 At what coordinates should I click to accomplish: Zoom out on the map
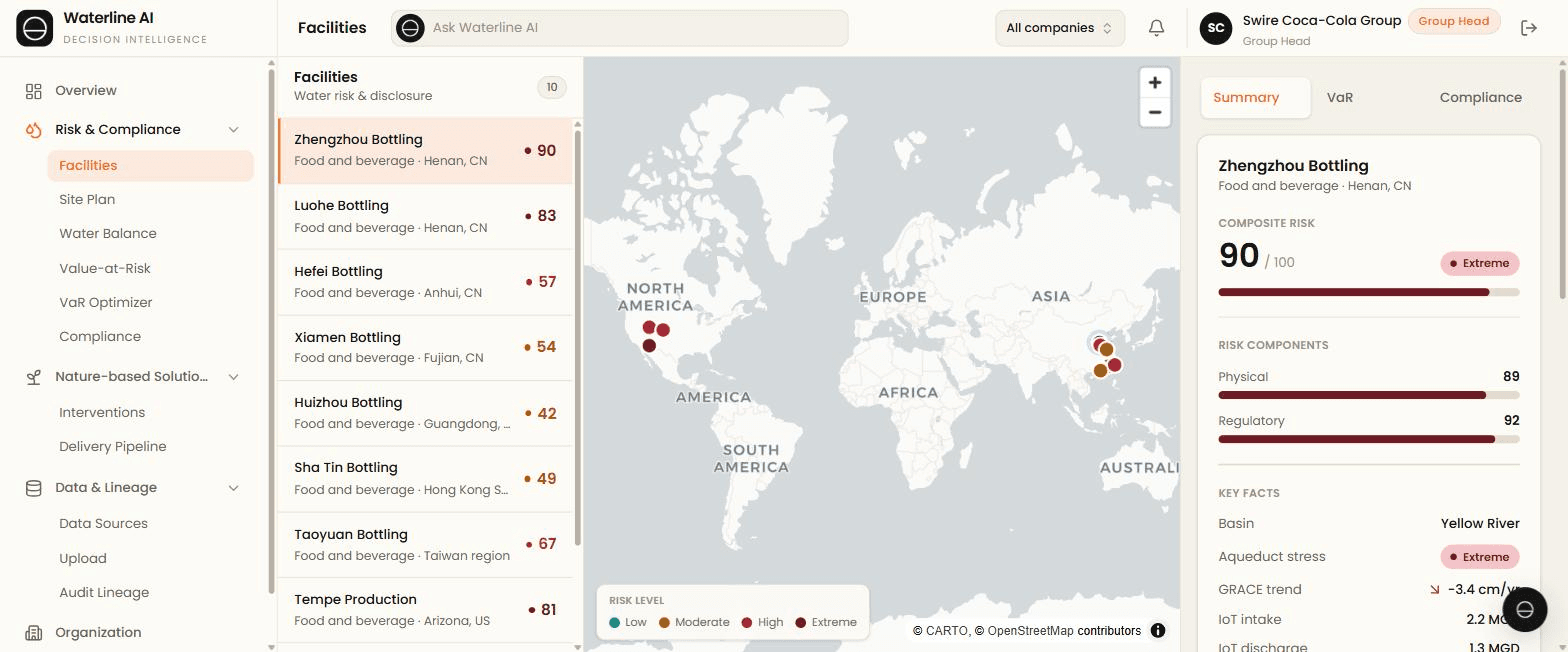coord(1155,112)
